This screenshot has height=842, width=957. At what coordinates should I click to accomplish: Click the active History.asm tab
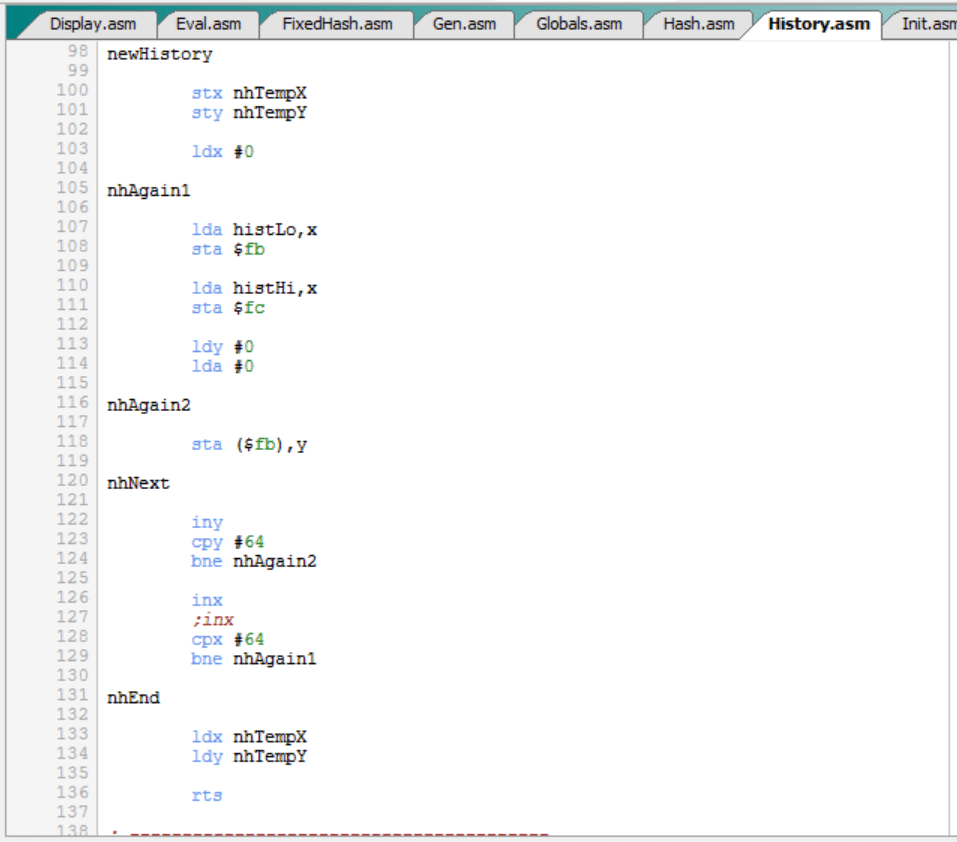[818, 24]
